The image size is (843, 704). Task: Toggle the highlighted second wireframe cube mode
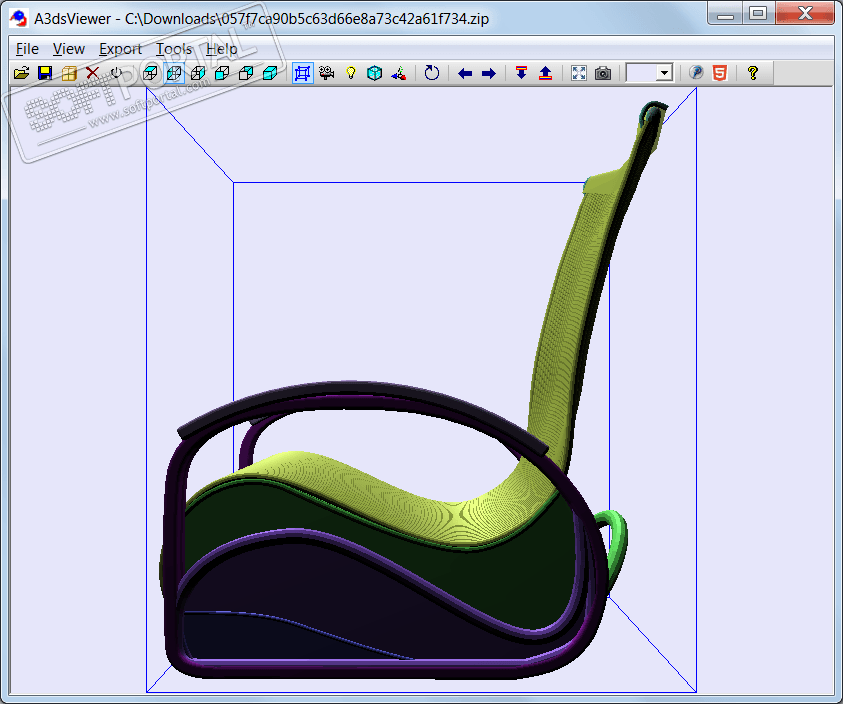click(174, 73)
